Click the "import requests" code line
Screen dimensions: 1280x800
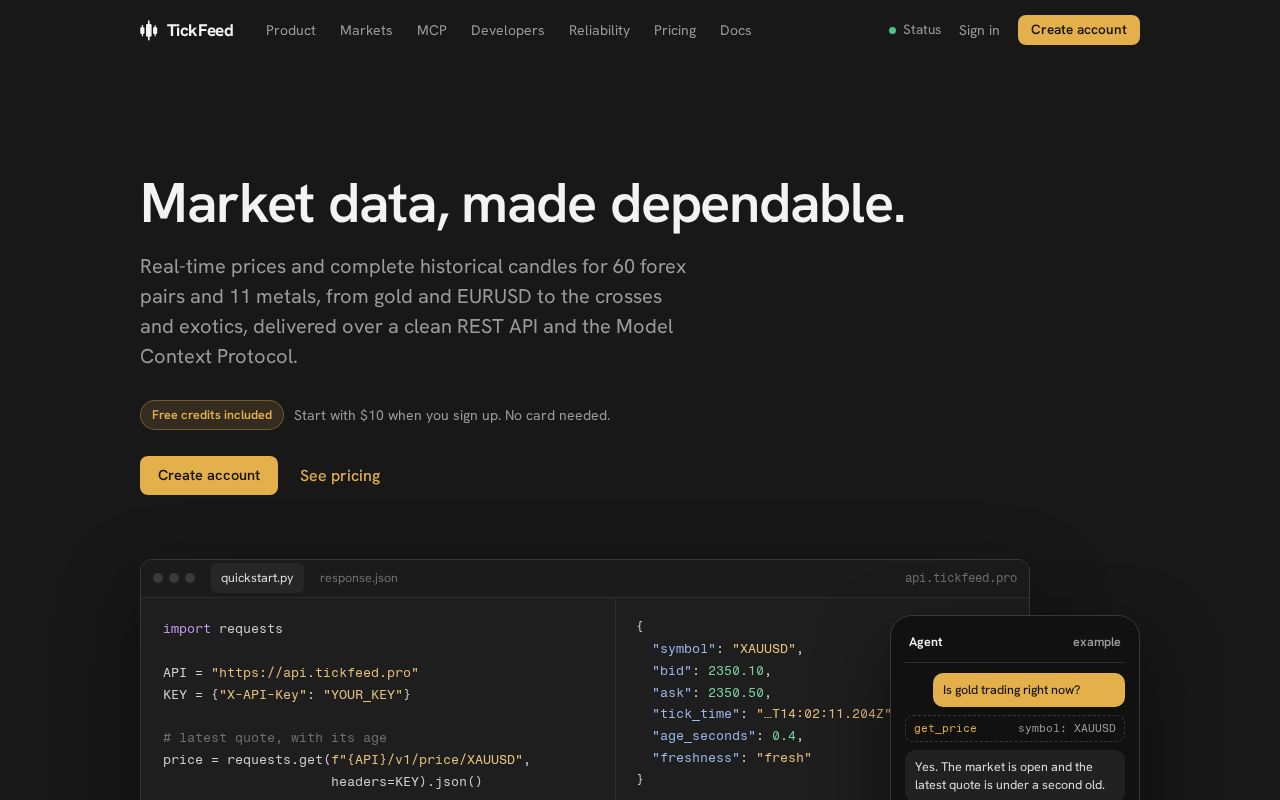[223, 629]
